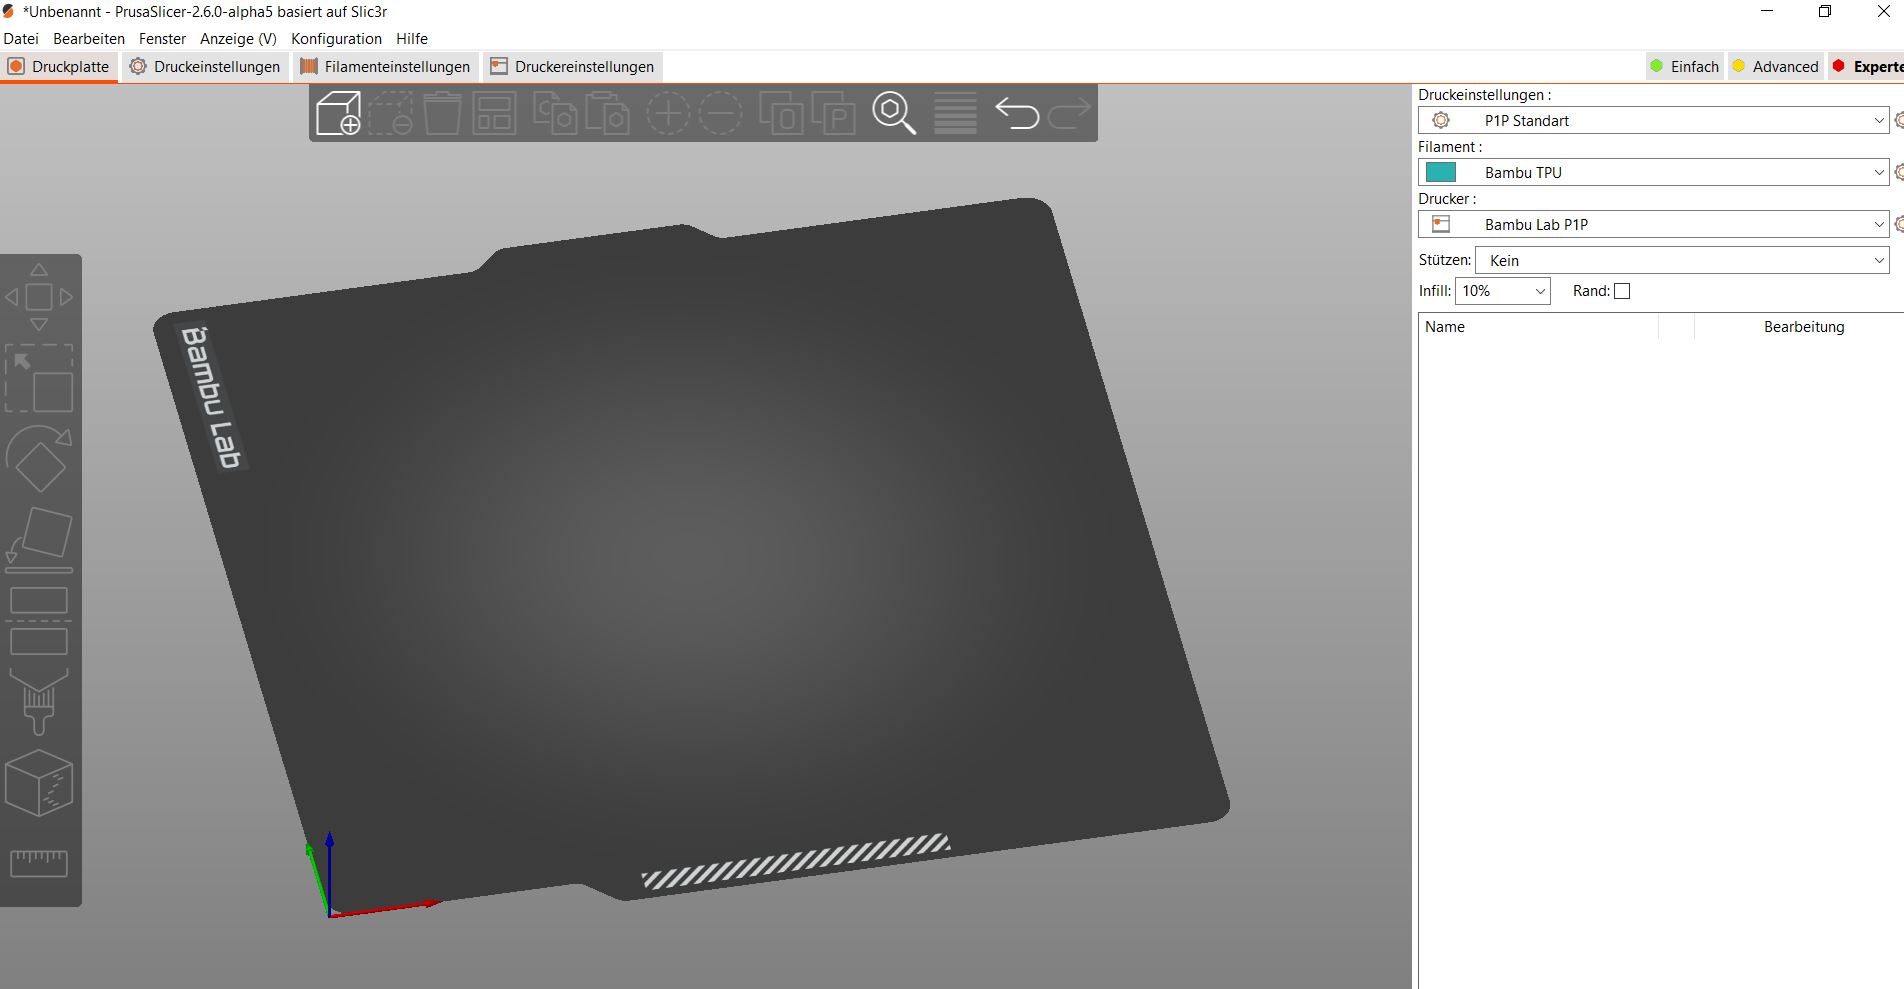Select the Move tool in left toolbar
Image resolution: width=1904 pixels, height=989 pixels.
pos(39,297)
